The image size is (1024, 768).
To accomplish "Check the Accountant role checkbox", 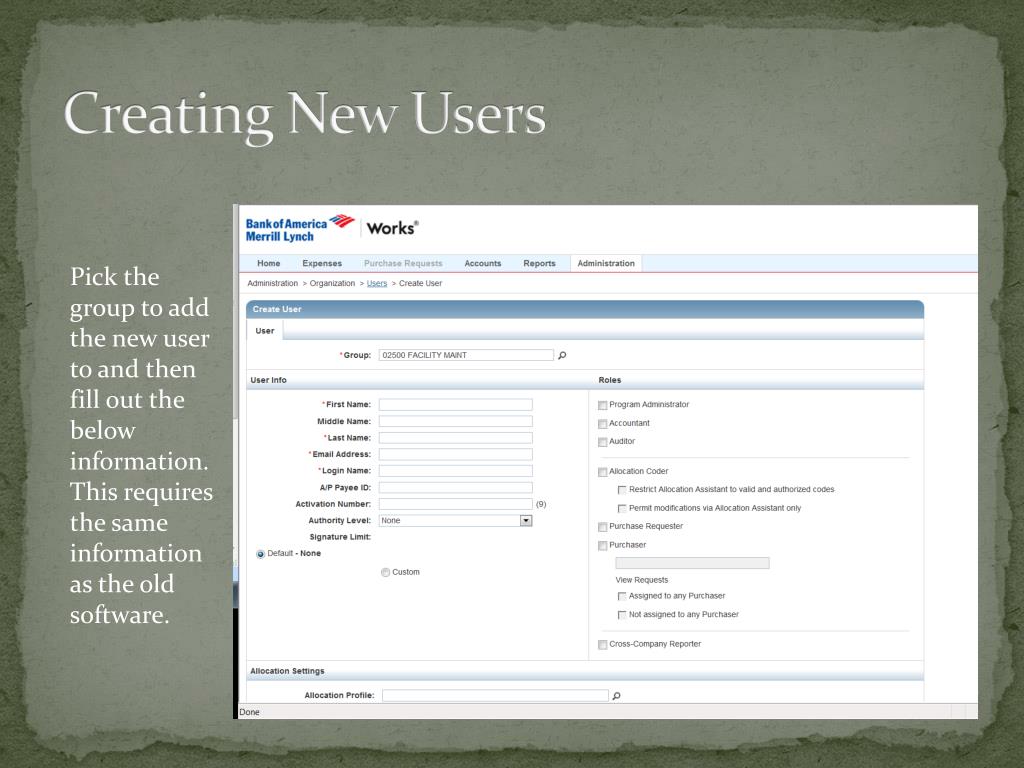I will (603, 424).
